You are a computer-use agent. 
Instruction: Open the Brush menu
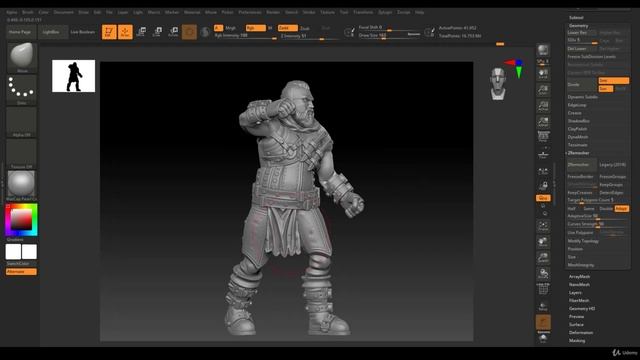[x=28, y=12]
